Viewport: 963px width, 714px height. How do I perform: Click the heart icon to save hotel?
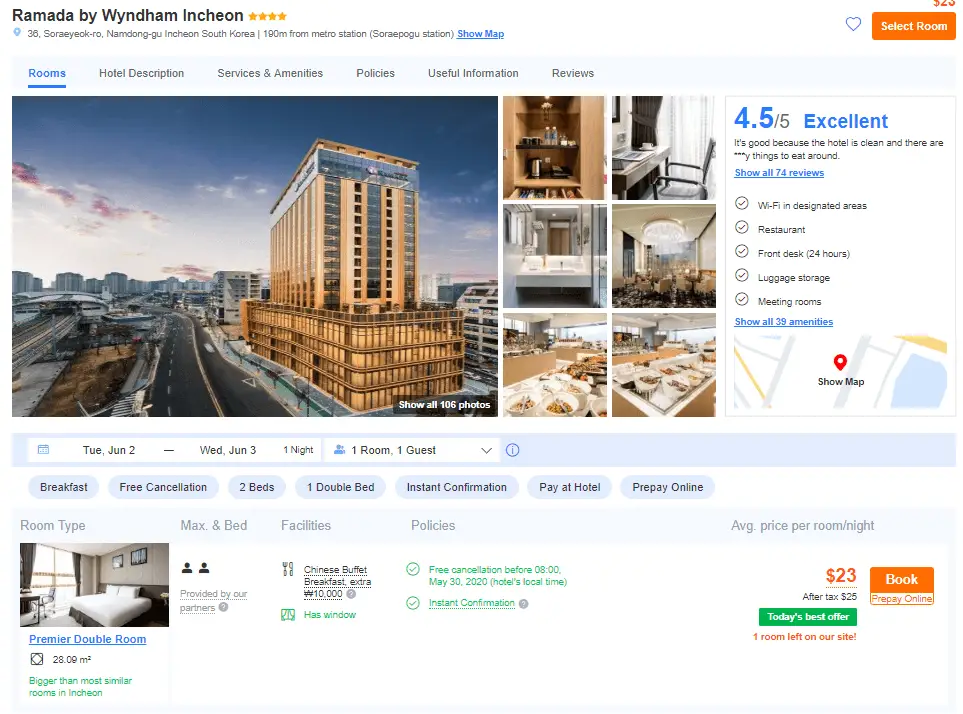[x=852, y=25]
